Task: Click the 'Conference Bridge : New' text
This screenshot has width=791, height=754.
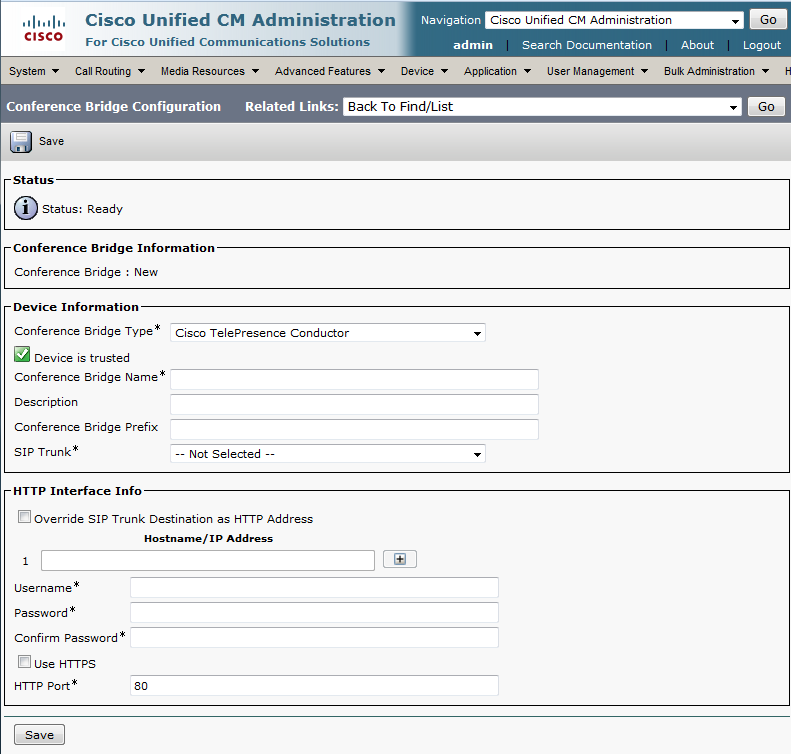Action: click(86, 272)
